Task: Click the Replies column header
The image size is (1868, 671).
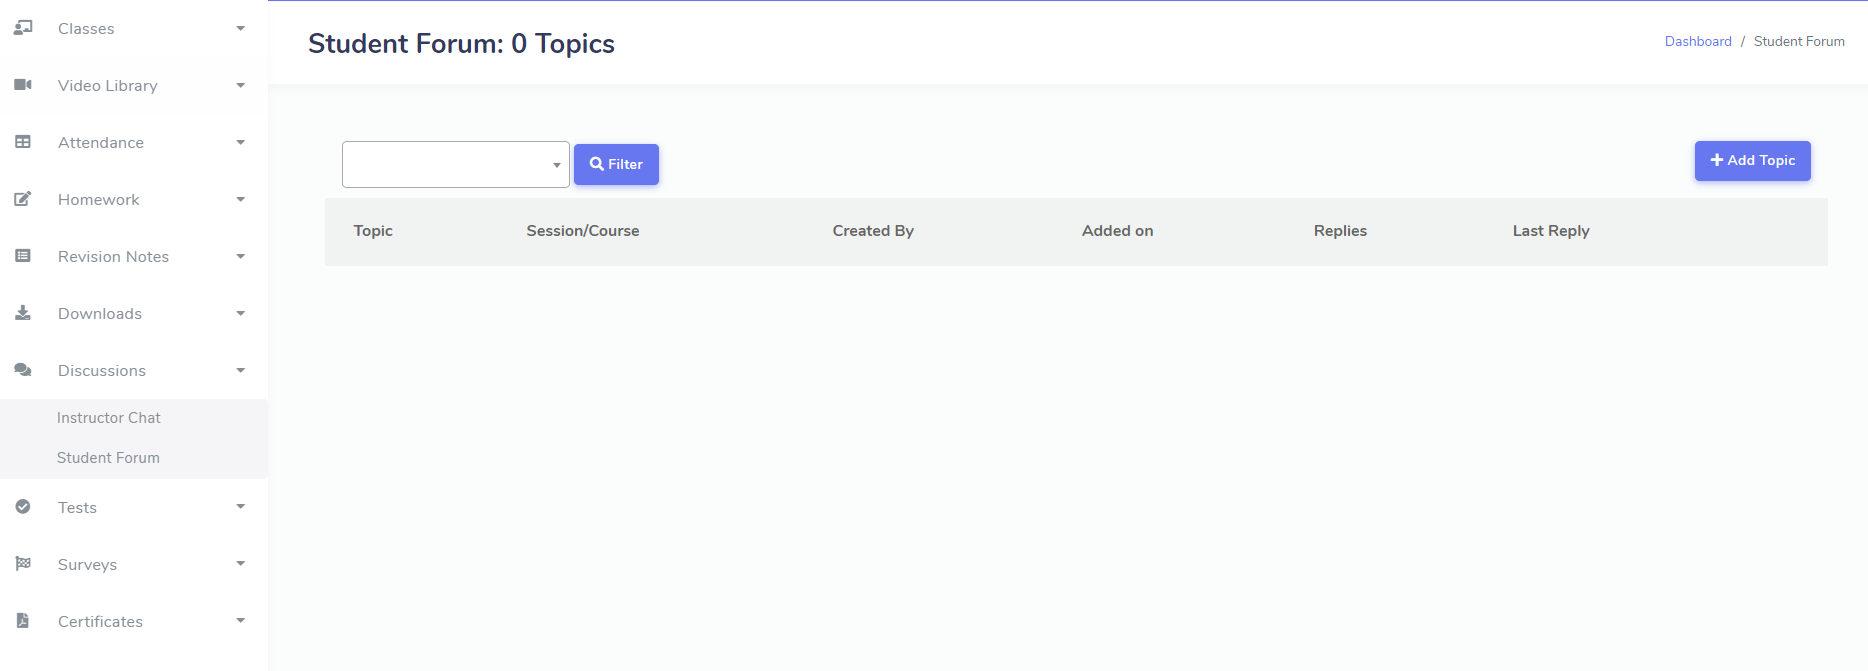Action: (1340, 231)
